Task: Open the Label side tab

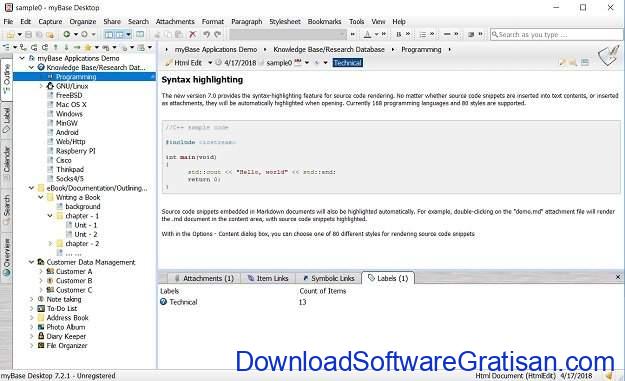Action: pos(6,120)
